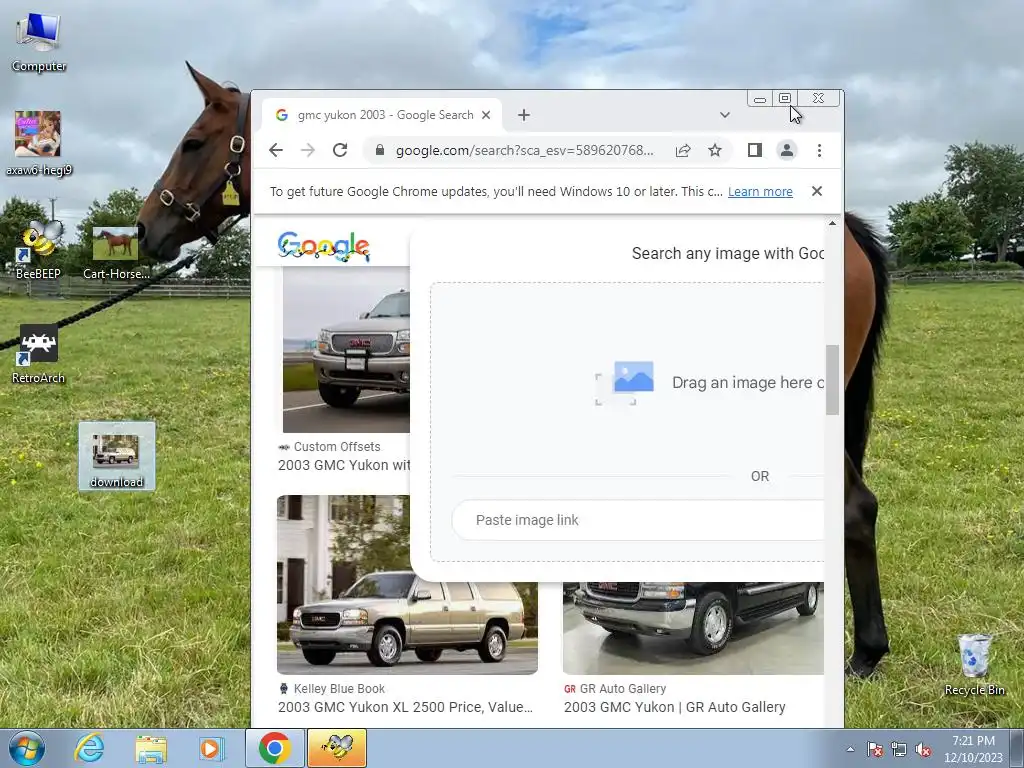This screenshot has height=768, width=1024.
Task: Select the Cart-Horse image file on desktop
Action: (116, 253)
